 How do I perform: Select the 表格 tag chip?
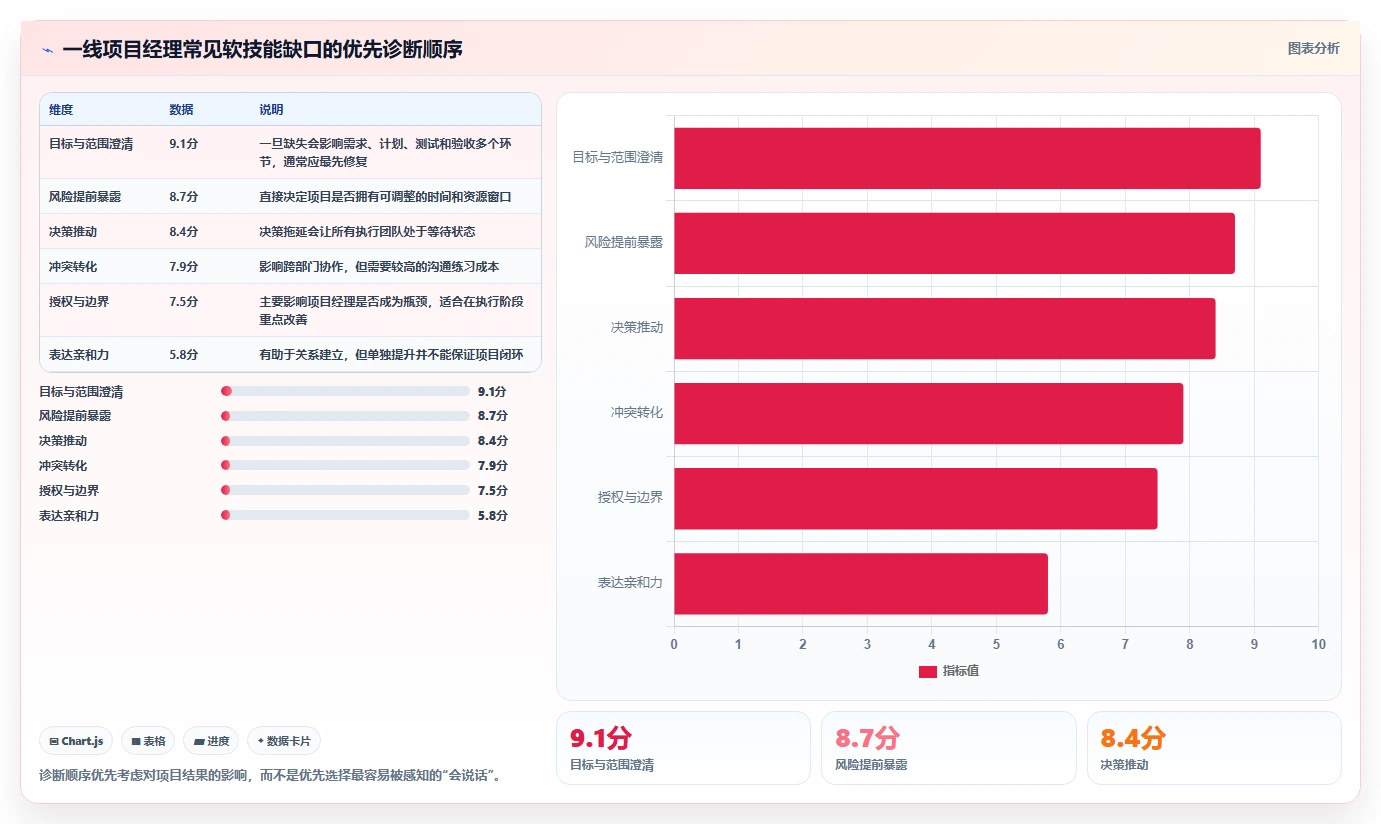click(148, 741)
